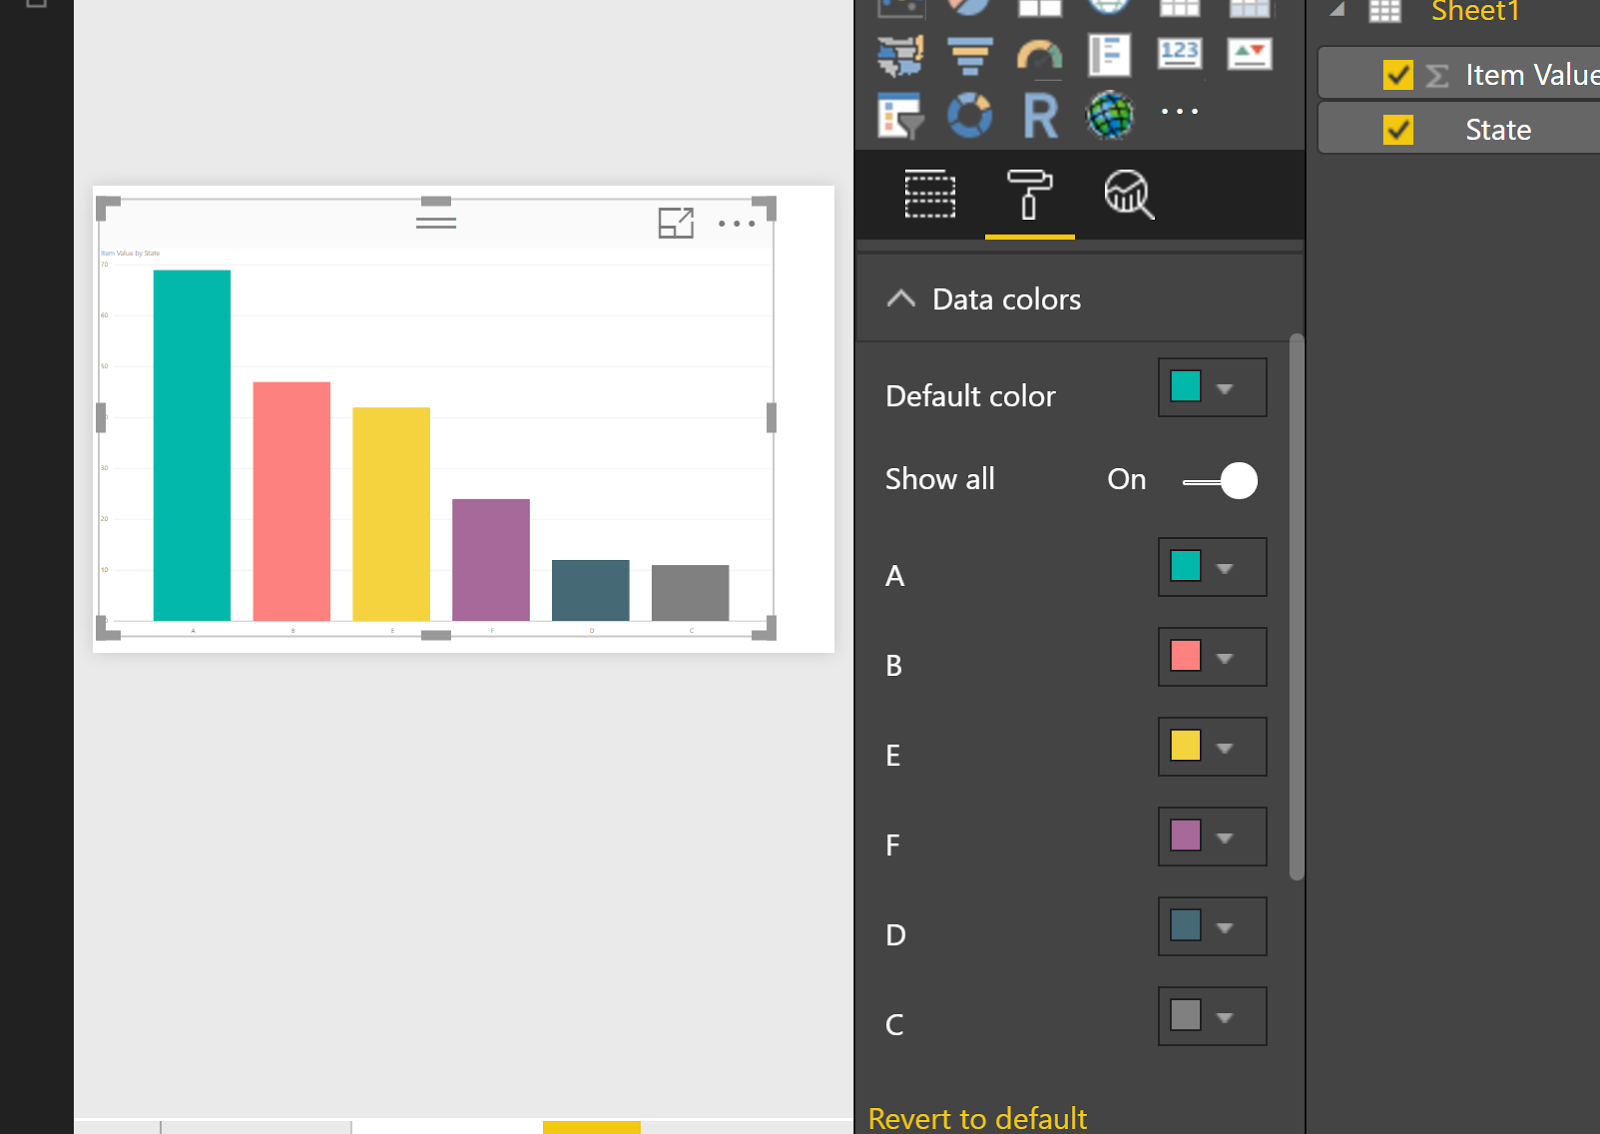Screen dimensions: 1600x1134
Task: Uncheck the State field
Action: pyautogui.click(x=1399, y=128)
